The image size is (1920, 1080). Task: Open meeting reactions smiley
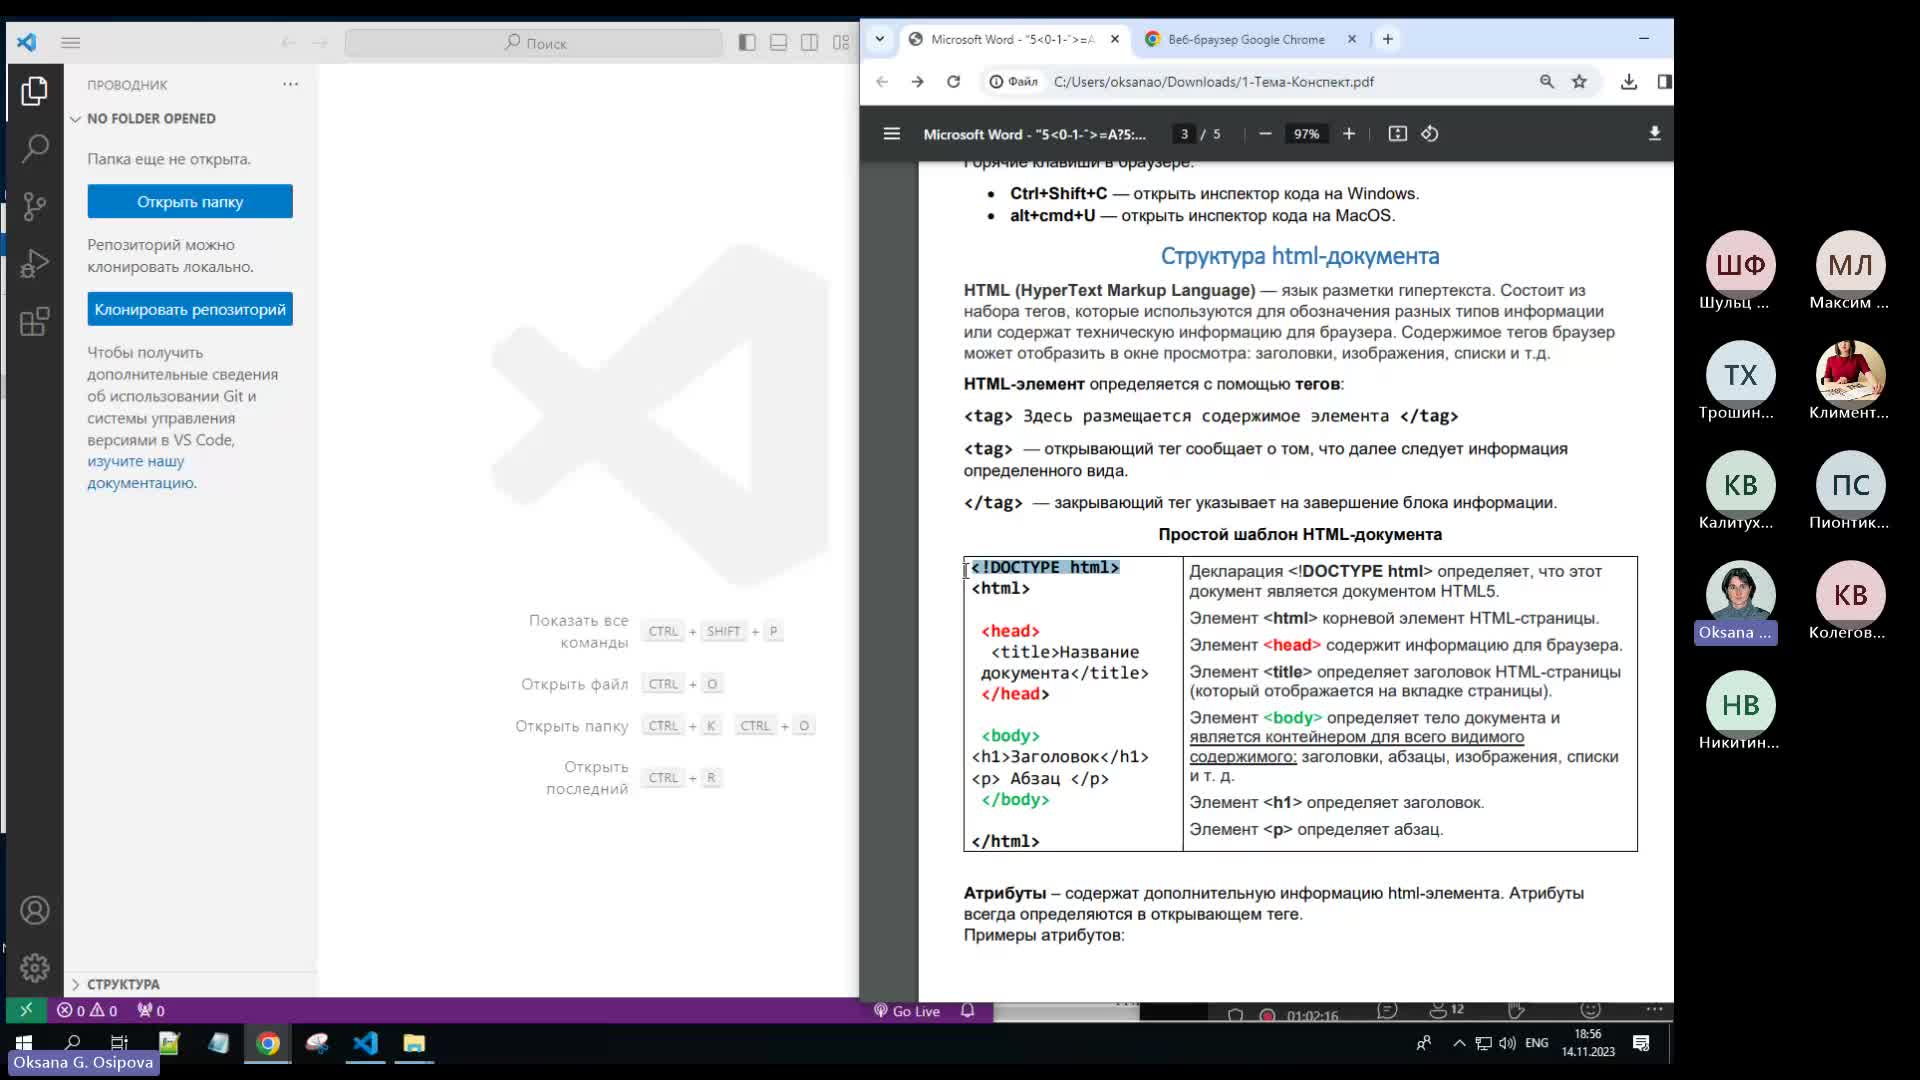(x=1590, y=1011)
